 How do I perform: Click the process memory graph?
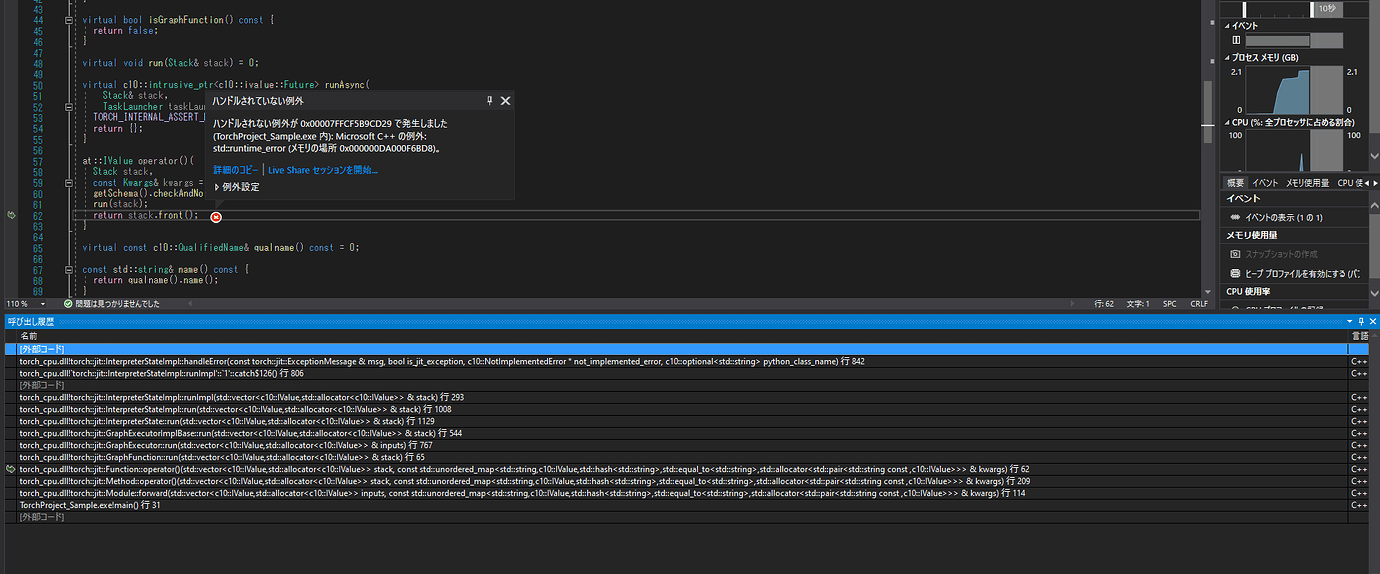coord(1294,90)
